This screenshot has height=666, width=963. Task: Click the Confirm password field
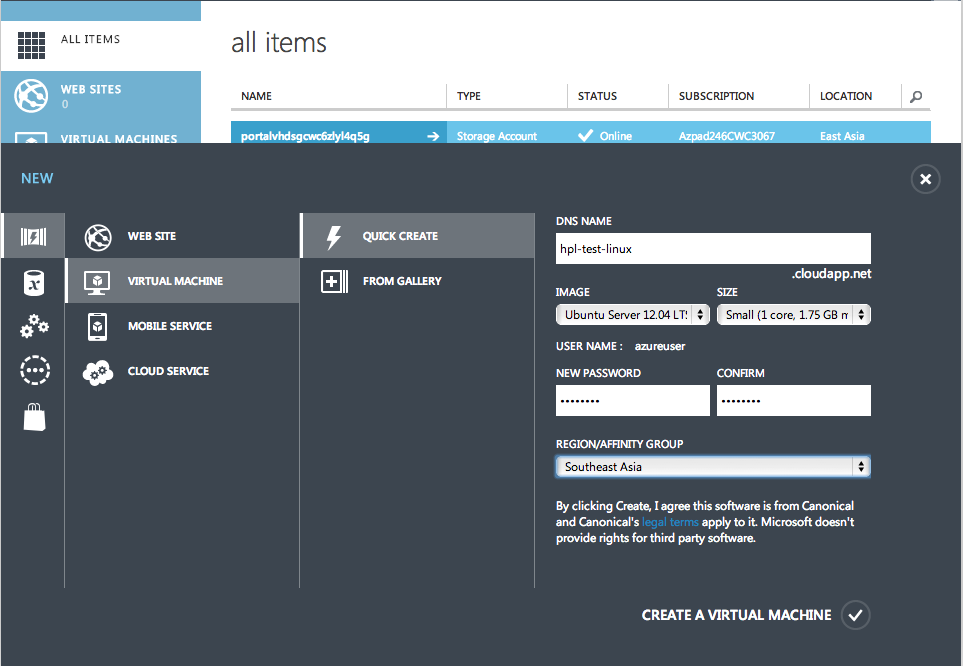(793, 401)
